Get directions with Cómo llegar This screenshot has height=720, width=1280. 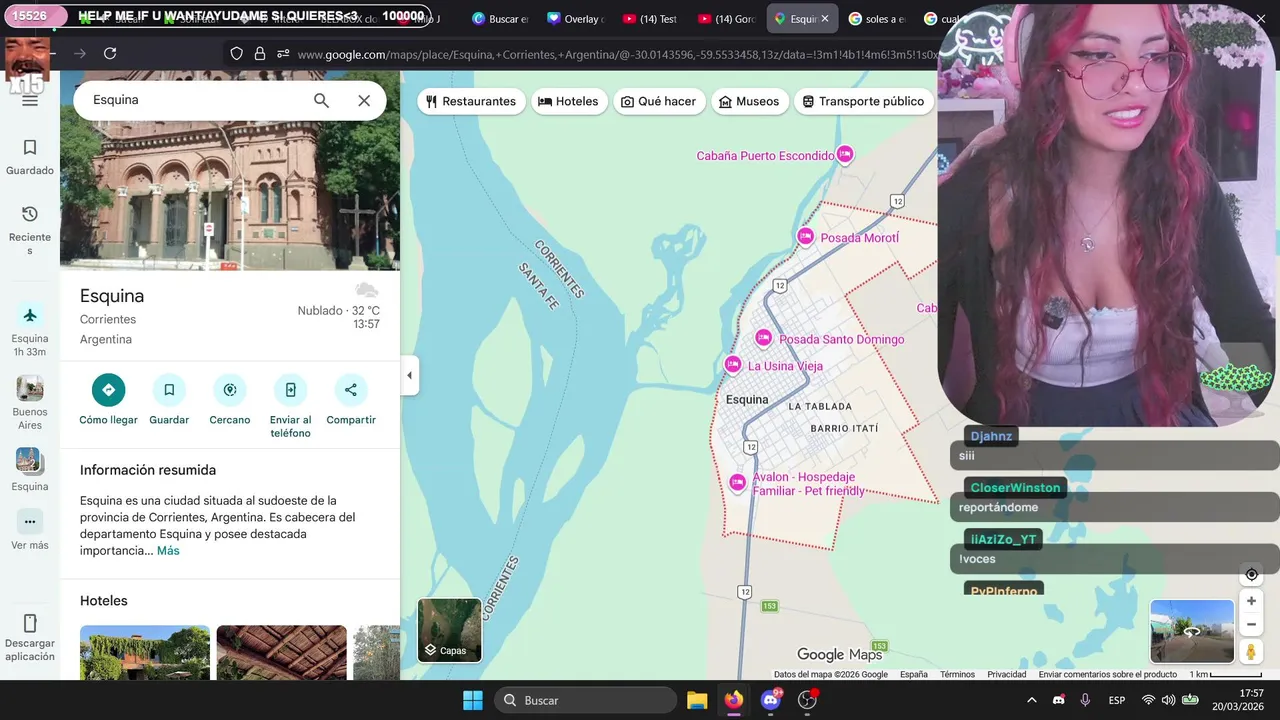(x=109, y=400)
